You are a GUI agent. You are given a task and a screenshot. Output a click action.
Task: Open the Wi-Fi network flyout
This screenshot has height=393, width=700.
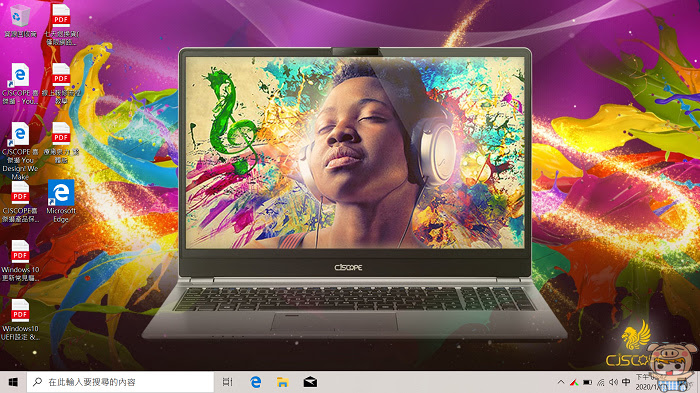pyautogui.click(x=601, y=382)
